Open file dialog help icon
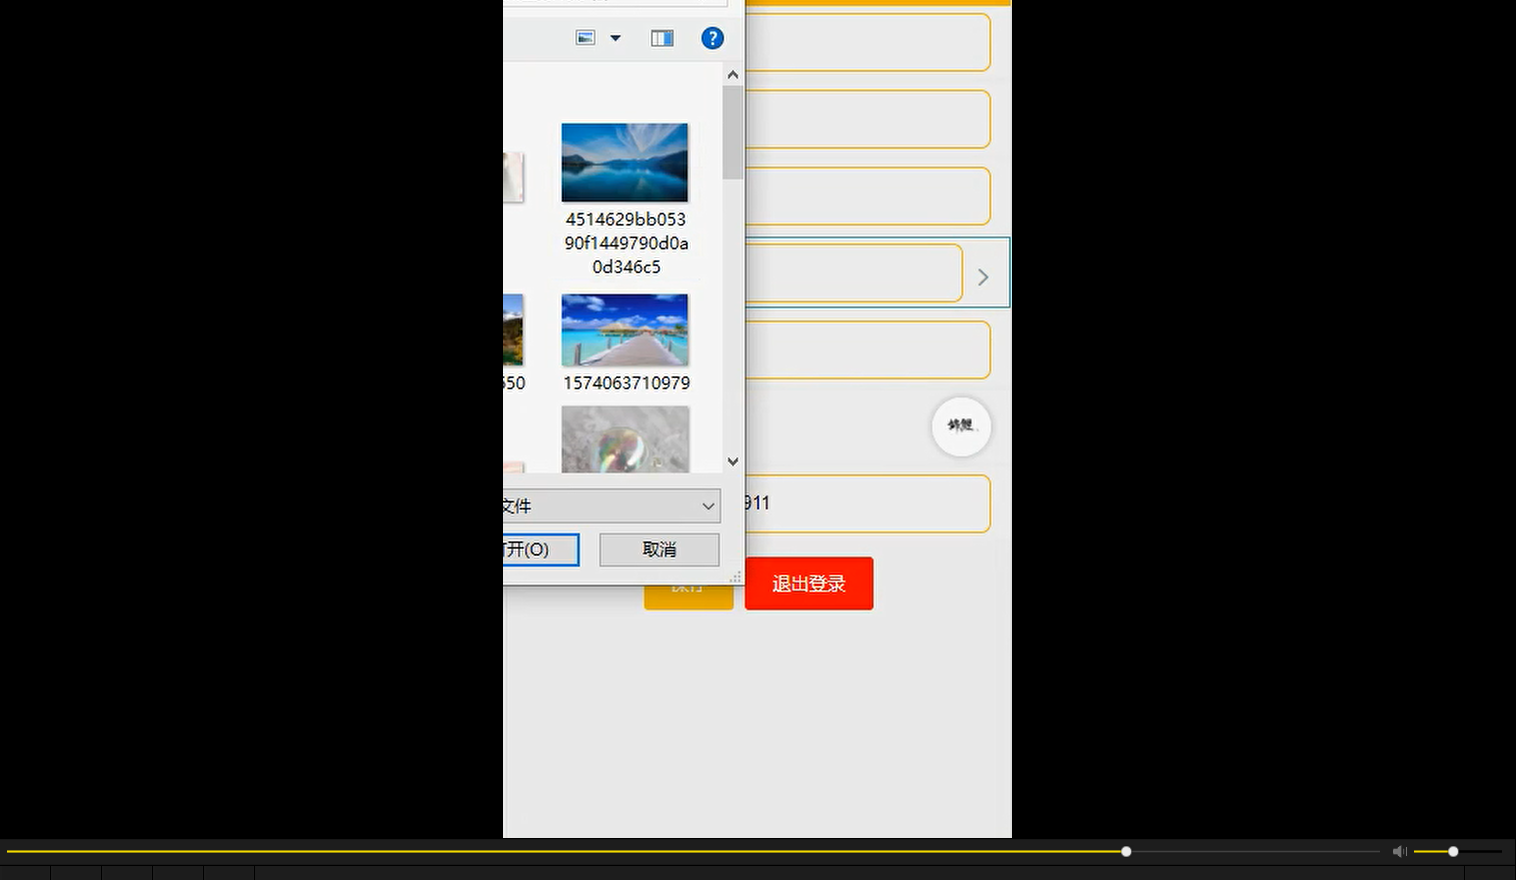1516x880 pixels. pos(712,38)
